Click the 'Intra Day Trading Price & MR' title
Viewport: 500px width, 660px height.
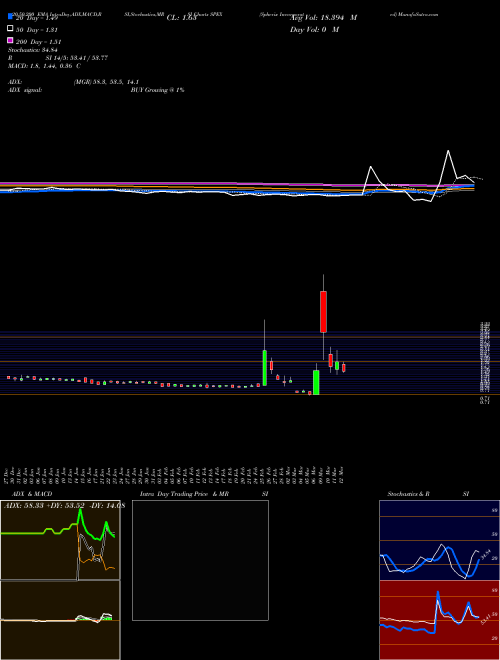(184, 494)
